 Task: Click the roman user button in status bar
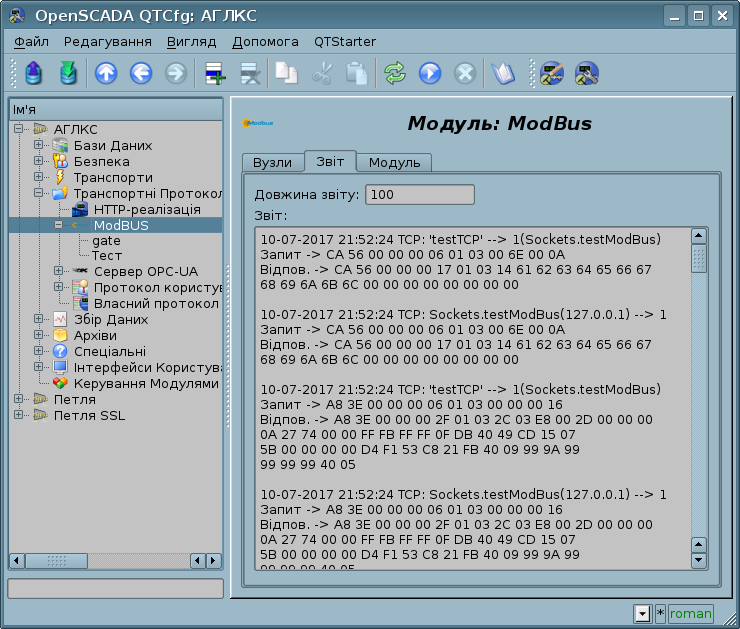coord(690,613)
